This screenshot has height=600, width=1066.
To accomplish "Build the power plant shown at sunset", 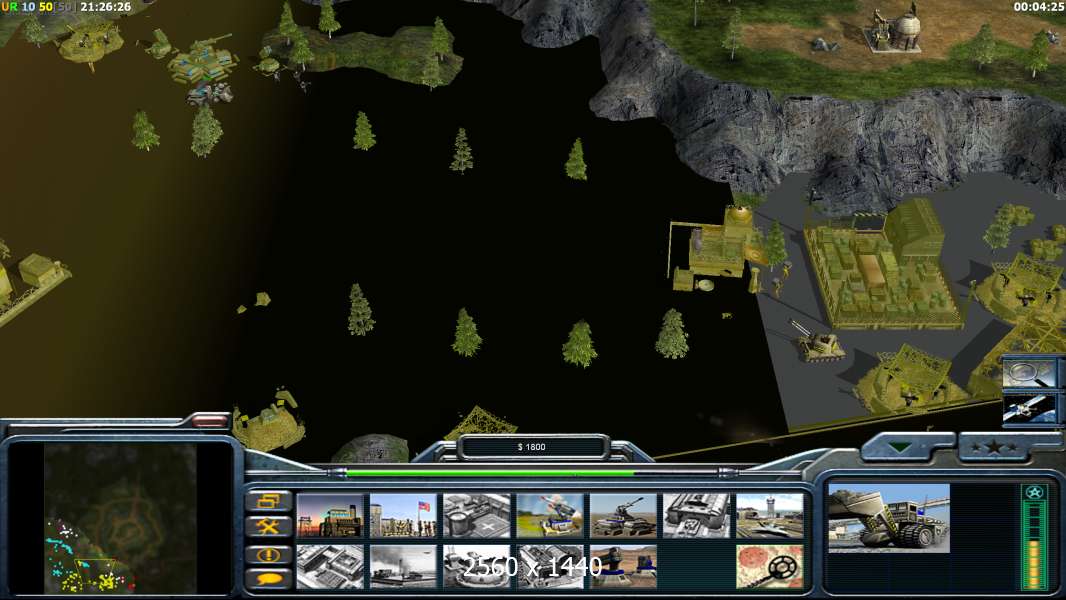I will (330, 515).
